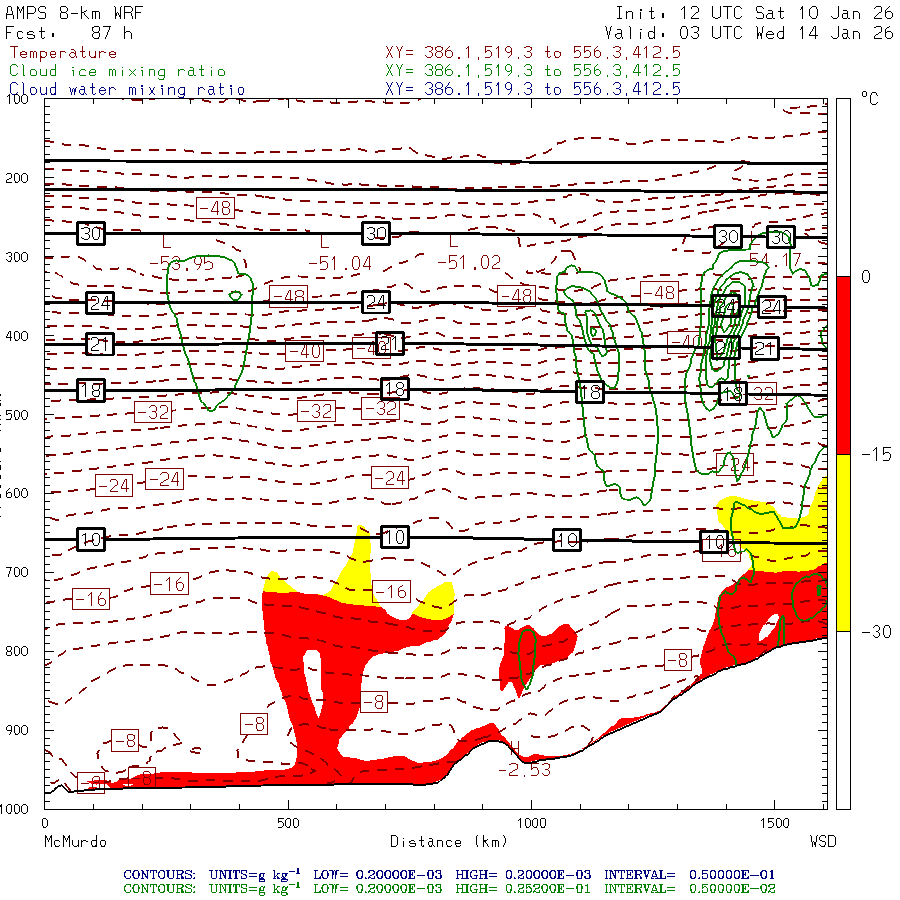900x900 pixels.
Task: Click the '1500' distance axis tick label
Action: pos(775,824)
